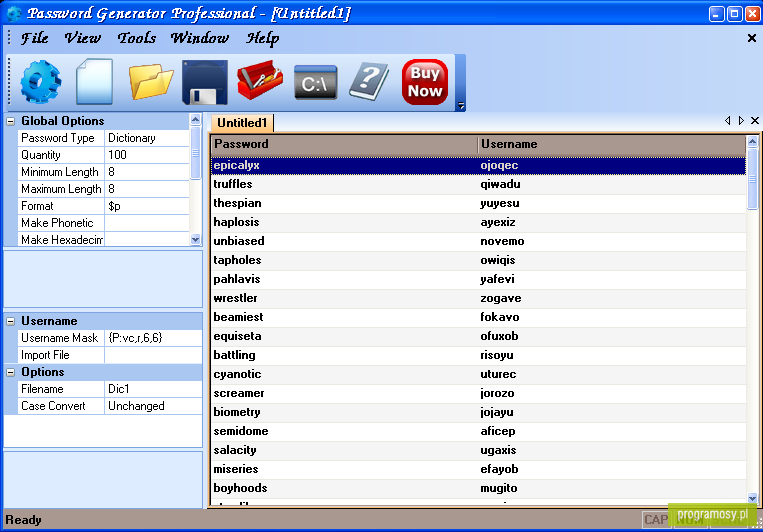Select the password row pahlavis
This screenshot has width=763, height=532.
pos(478,279)
